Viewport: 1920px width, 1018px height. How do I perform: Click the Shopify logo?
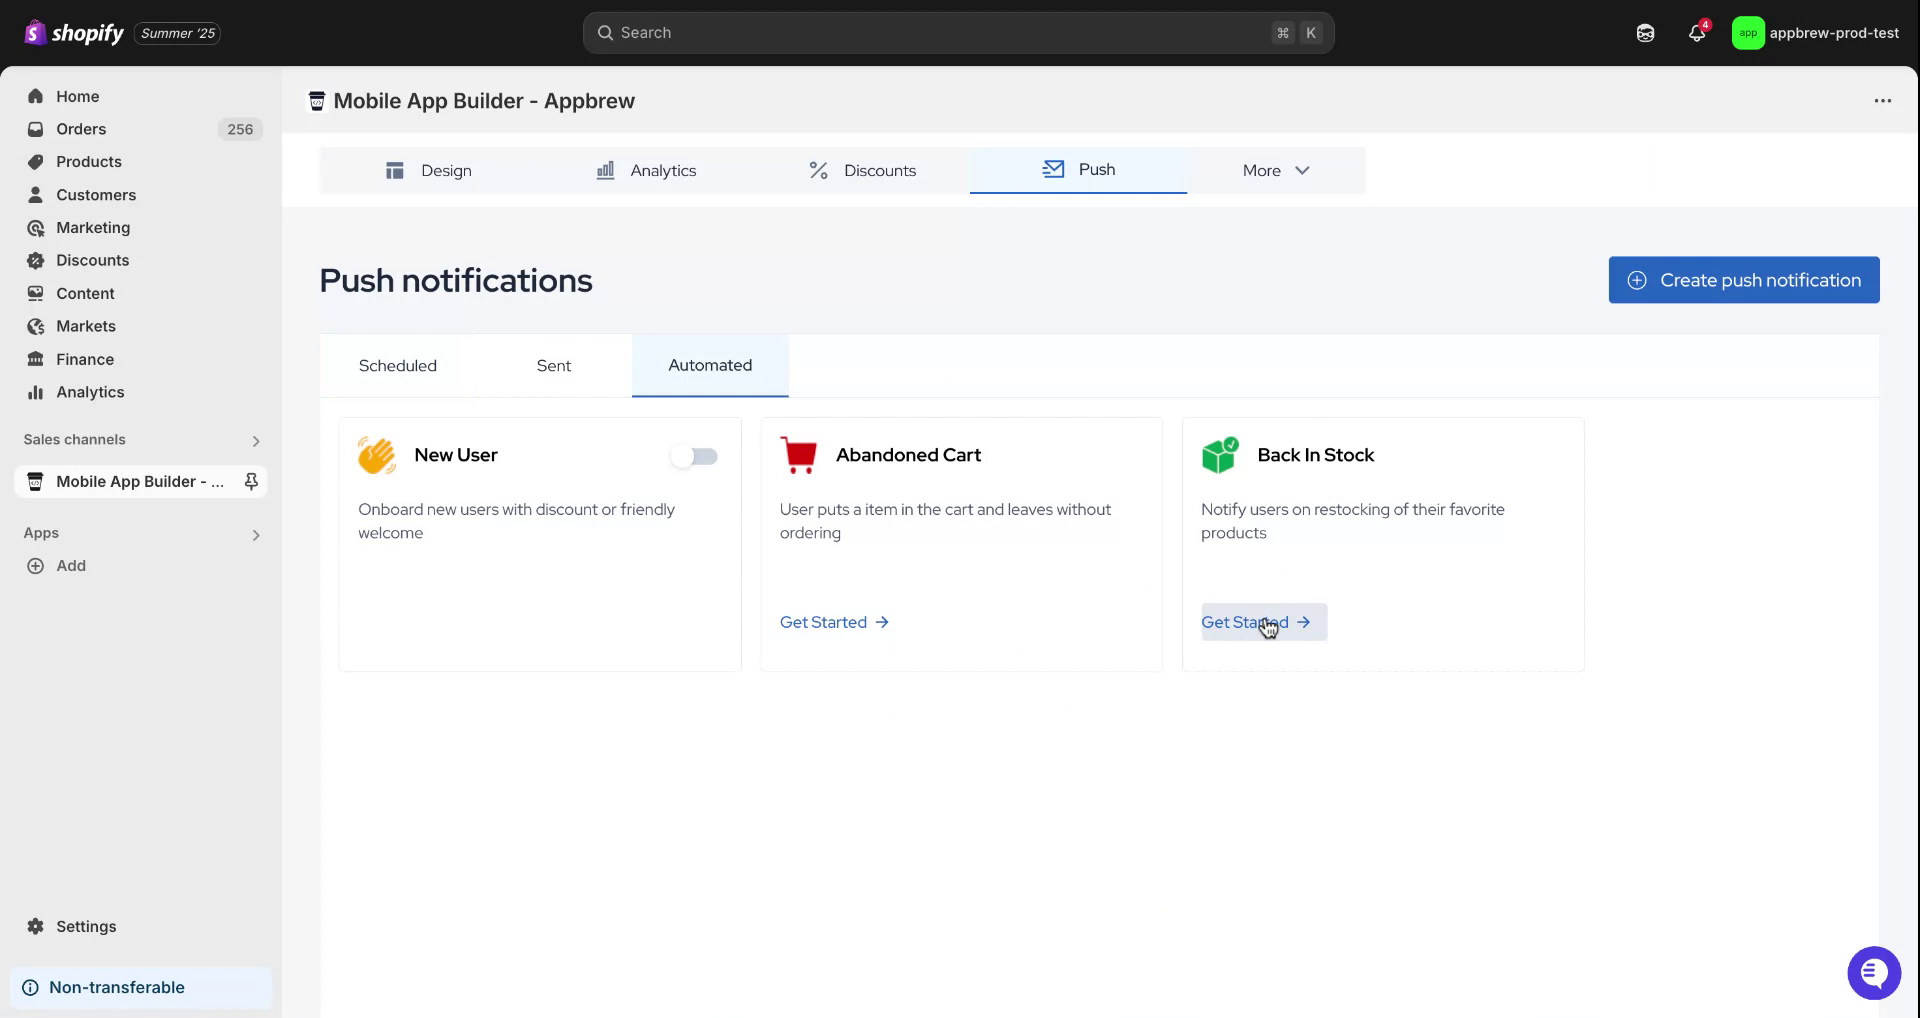(74, 33)
